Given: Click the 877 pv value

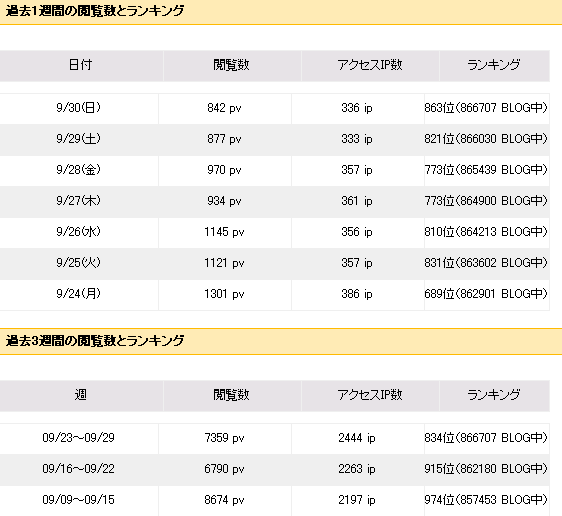Looking at the screenshot, I should [x=224, y=139].
